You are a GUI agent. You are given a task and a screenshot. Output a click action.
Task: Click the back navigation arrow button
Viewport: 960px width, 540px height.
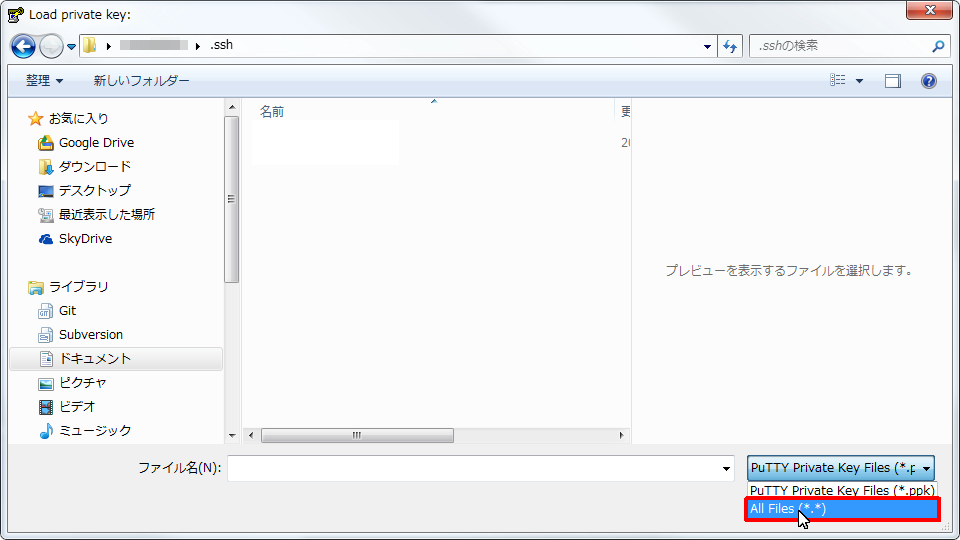23,46
